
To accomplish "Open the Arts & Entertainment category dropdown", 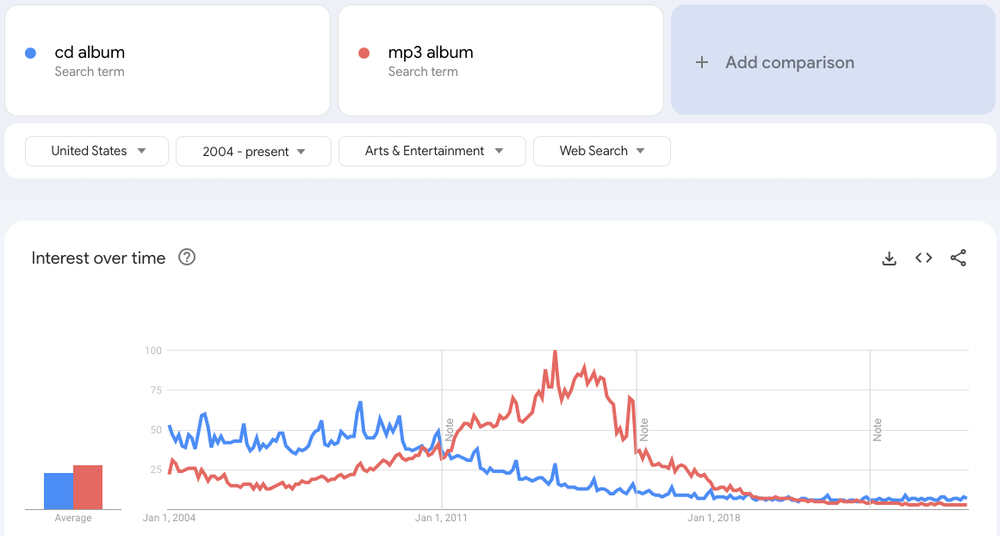I will (x=432, y=151).
